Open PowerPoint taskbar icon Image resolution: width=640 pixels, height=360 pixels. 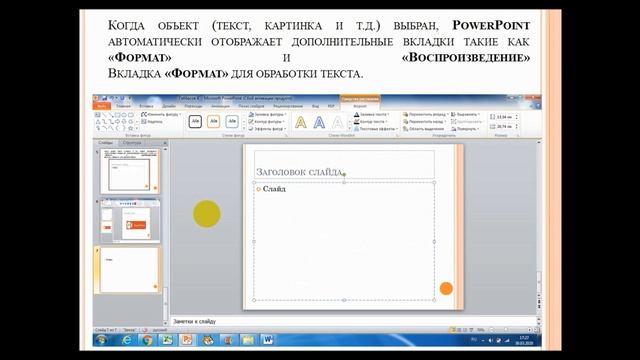187,340
